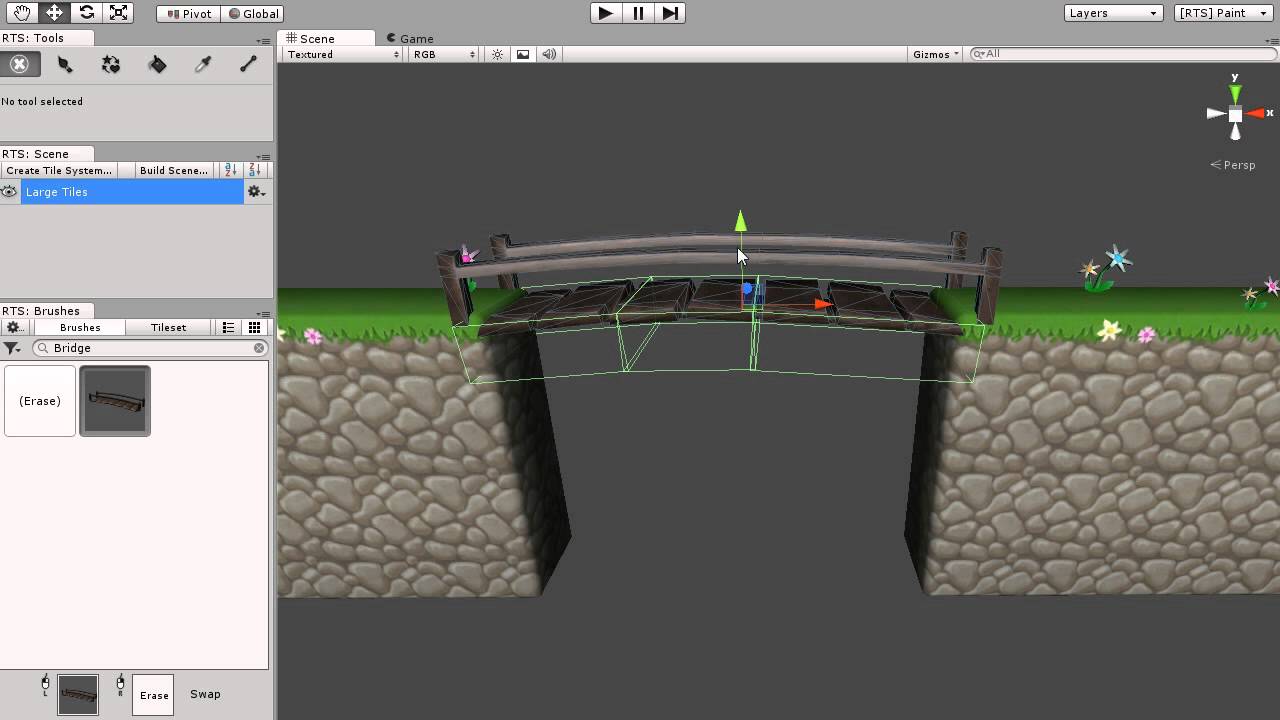Open the brushes filter funnel menu
Viewport: 1280px width, 720px height.
click(12, 347)
